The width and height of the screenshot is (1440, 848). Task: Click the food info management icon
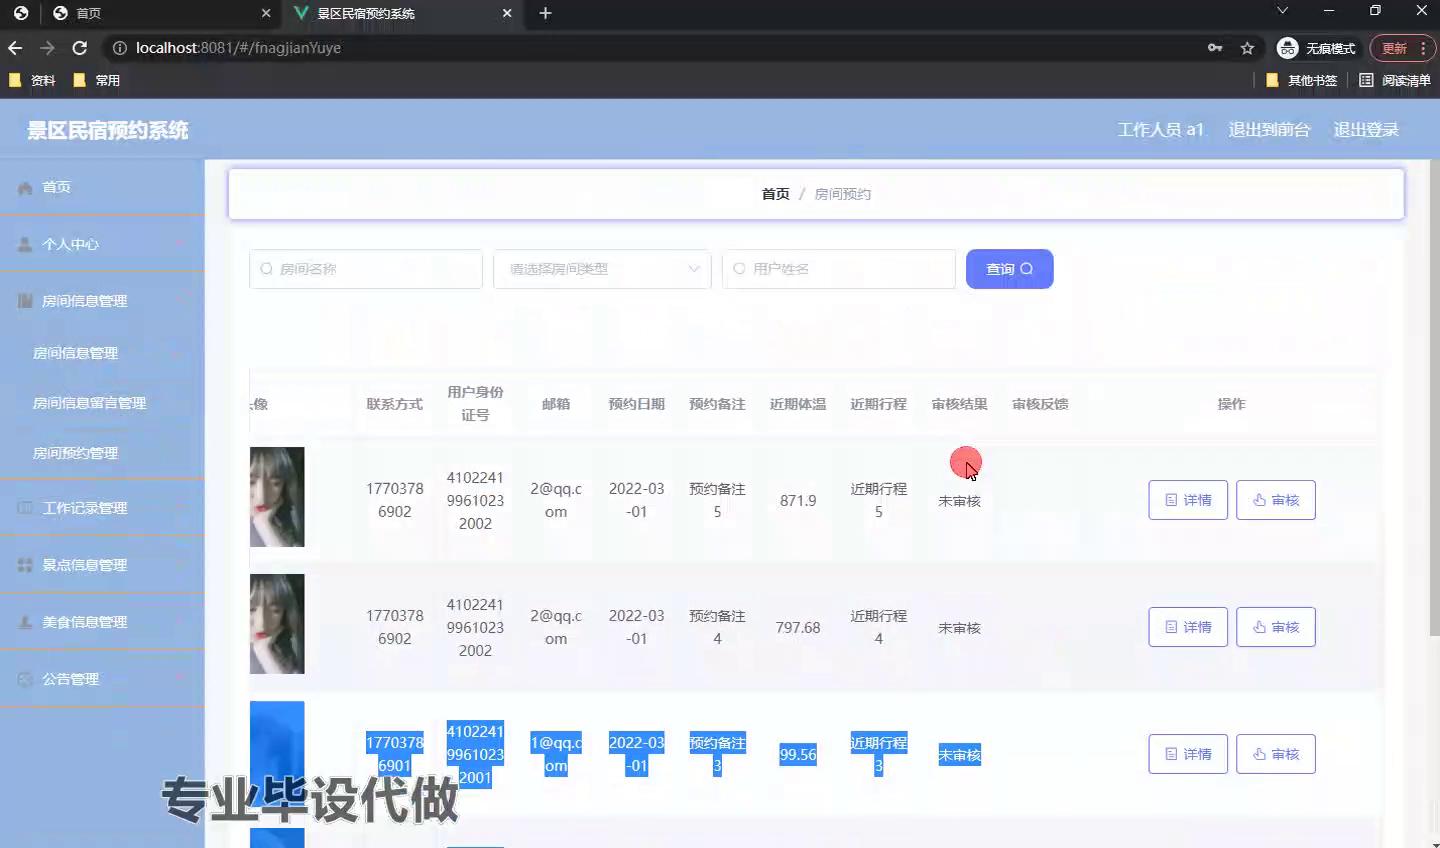click(25, 622)
